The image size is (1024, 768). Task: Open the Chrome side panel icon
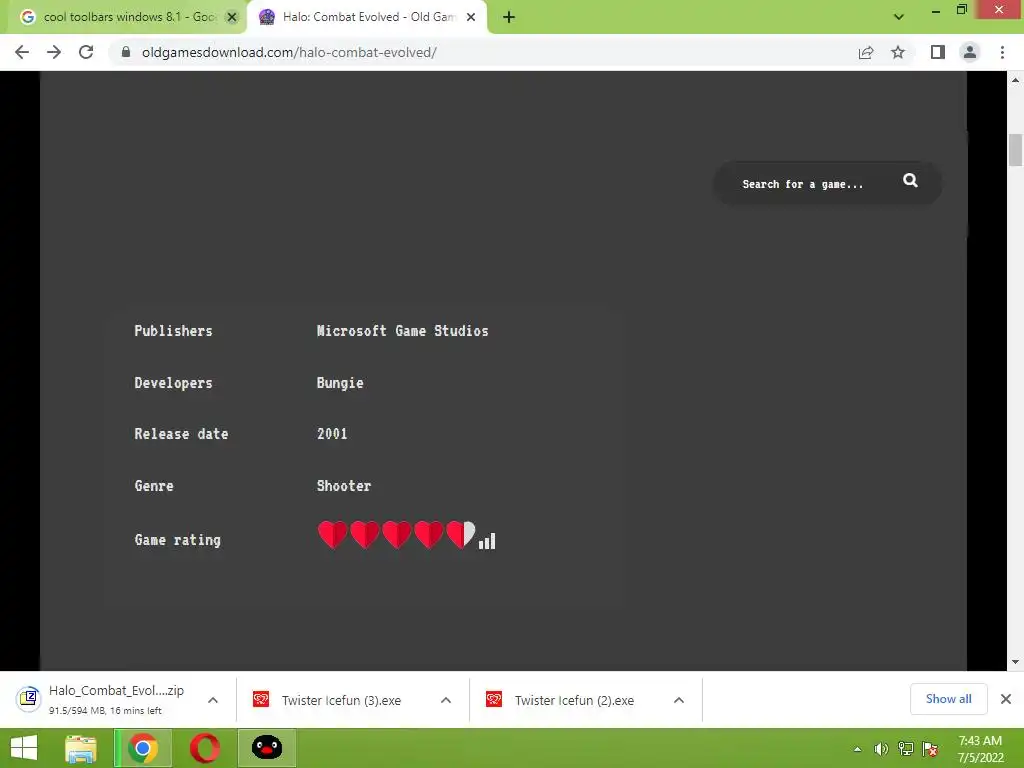click(x=938, y=52)
